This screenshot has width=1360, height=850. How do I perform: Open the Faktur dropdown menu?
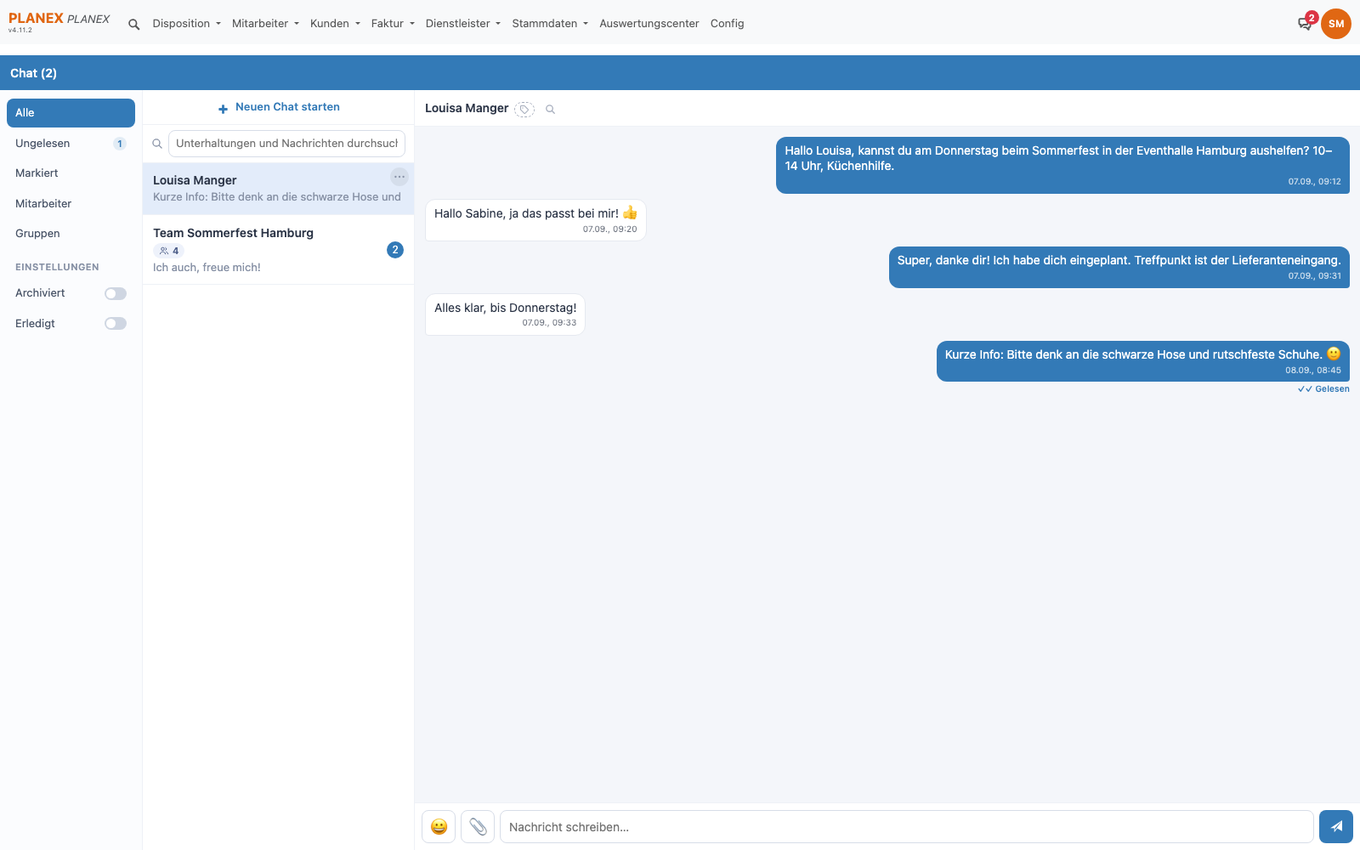(393, 24)
